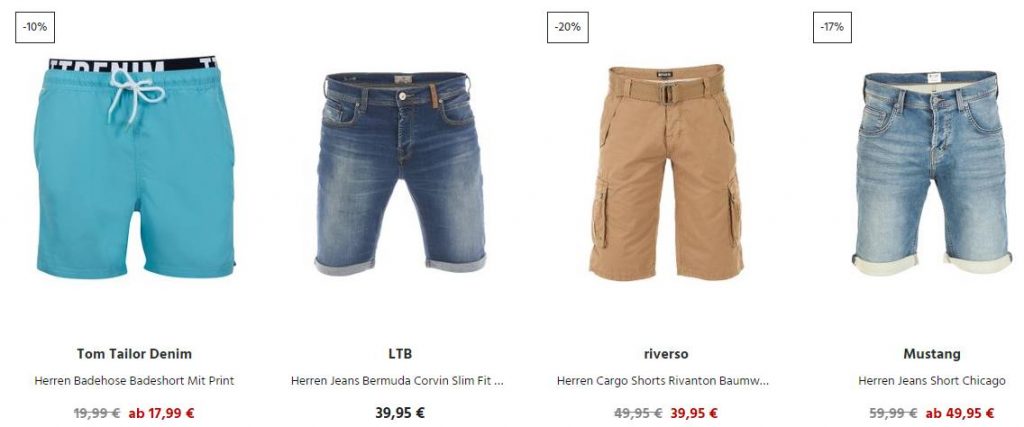Open Herren Jeans Bermuda Corvin Slim Fit title

tap(398, 381)
